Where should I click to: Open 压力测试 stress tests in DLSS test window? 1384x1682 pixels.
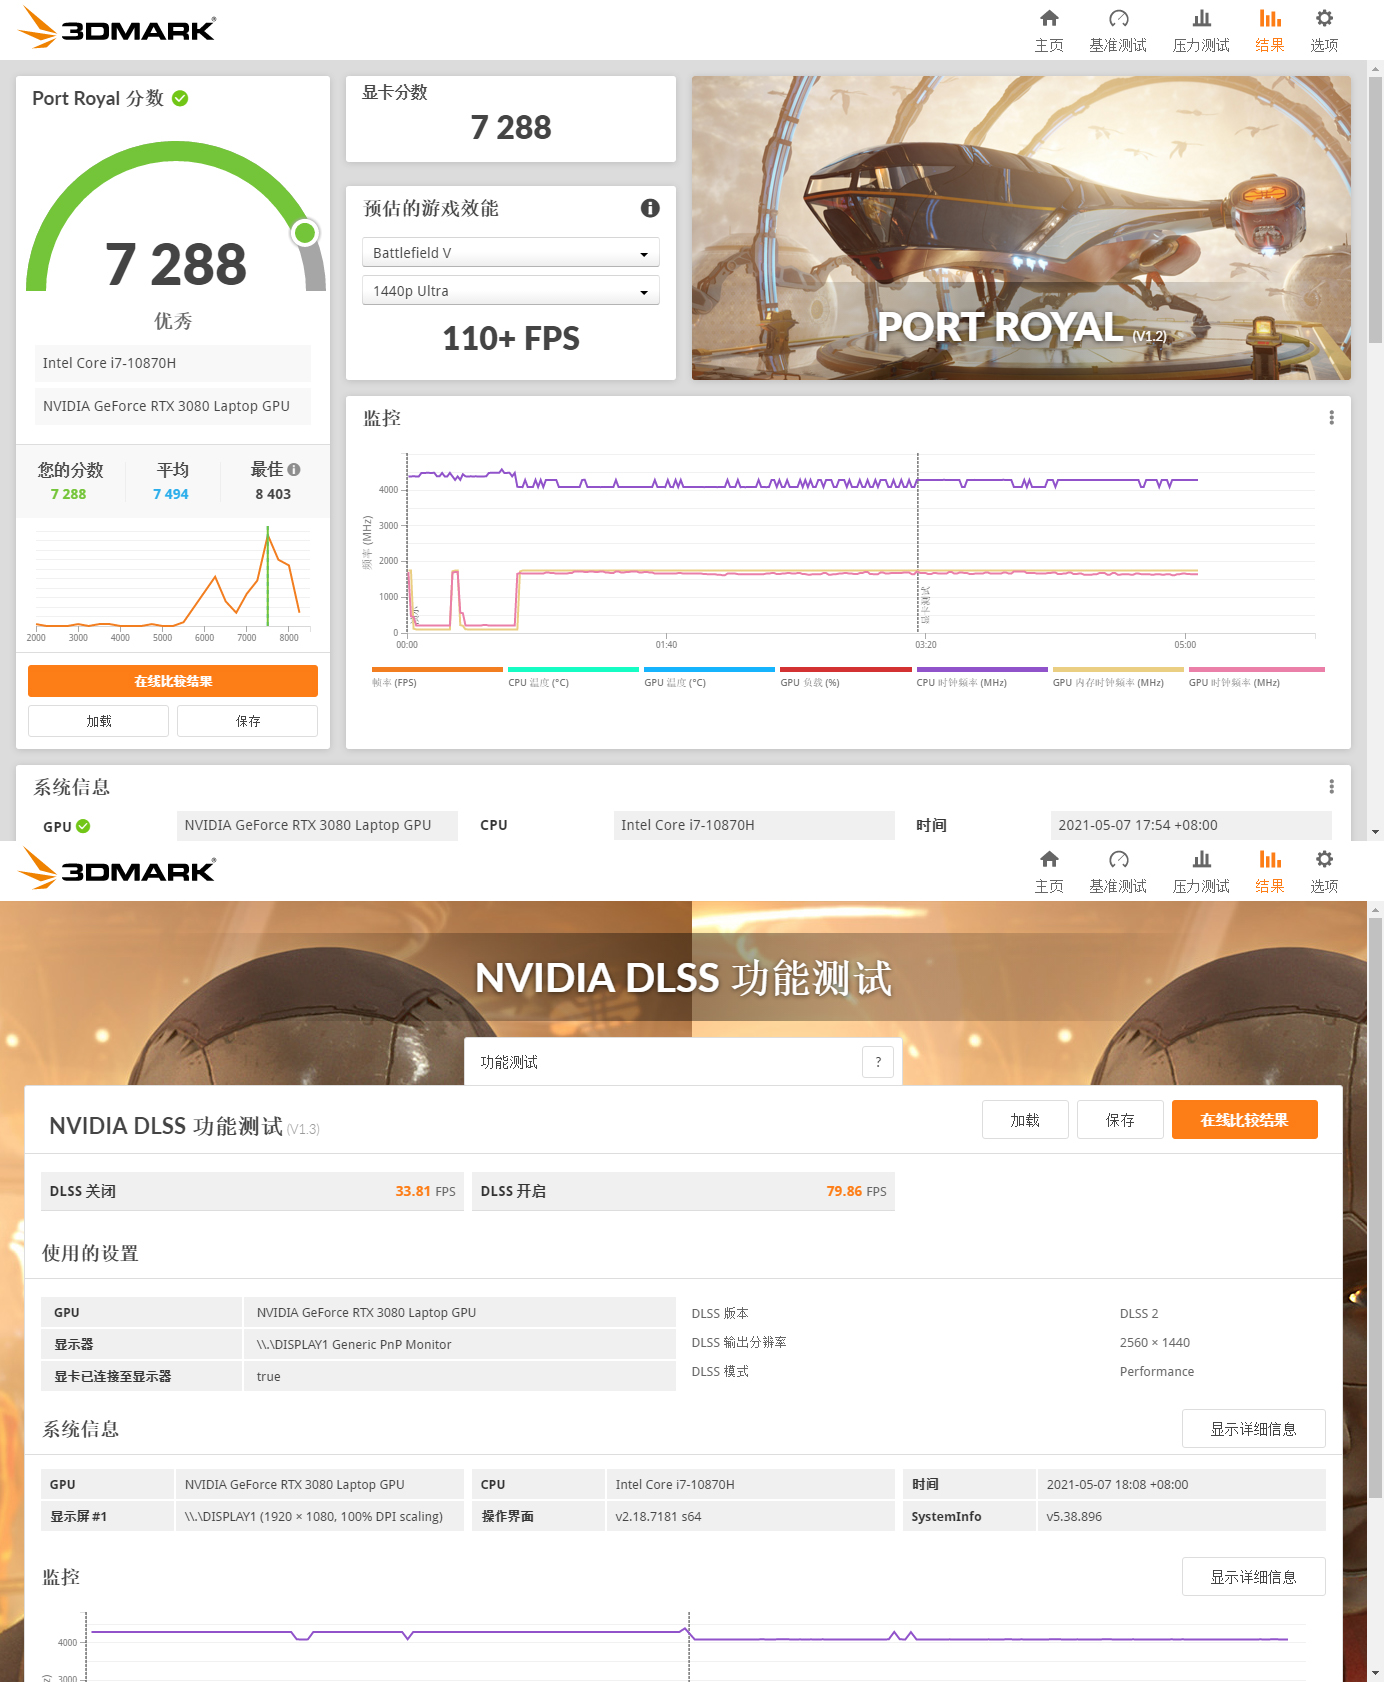pyautogui.click(x=1201, y=871)
